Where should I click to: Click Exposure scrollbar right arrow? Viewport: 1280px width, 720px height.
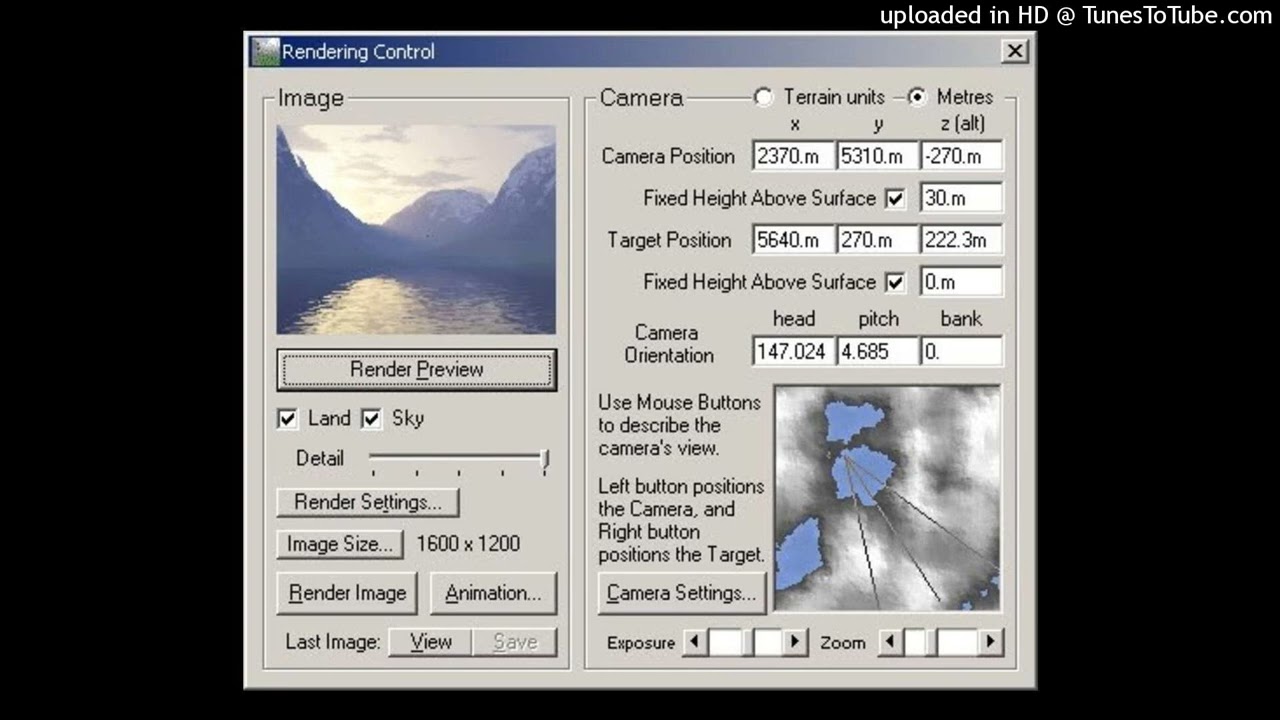[795, 642]
